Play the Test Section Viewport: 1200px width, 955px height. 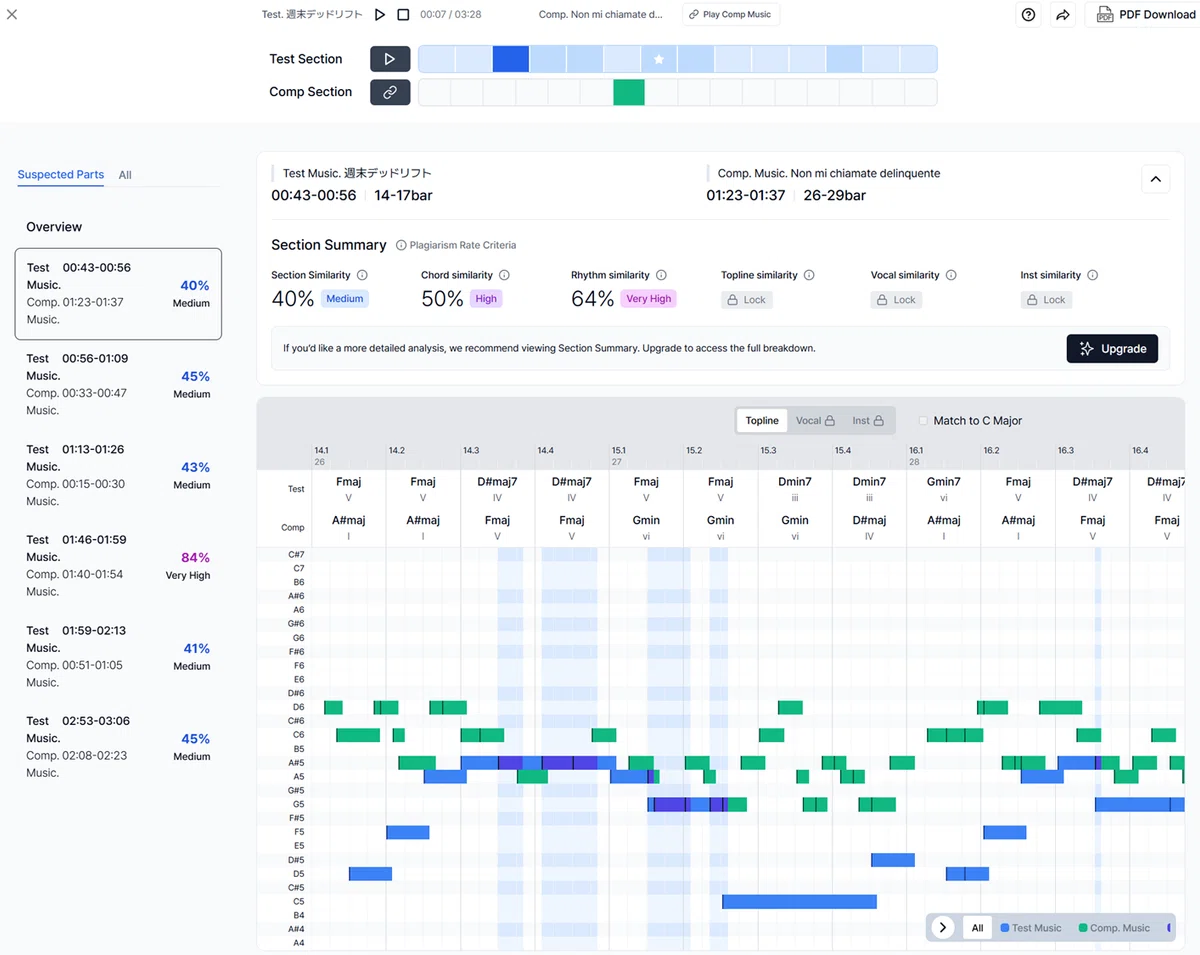coord(390,59)
